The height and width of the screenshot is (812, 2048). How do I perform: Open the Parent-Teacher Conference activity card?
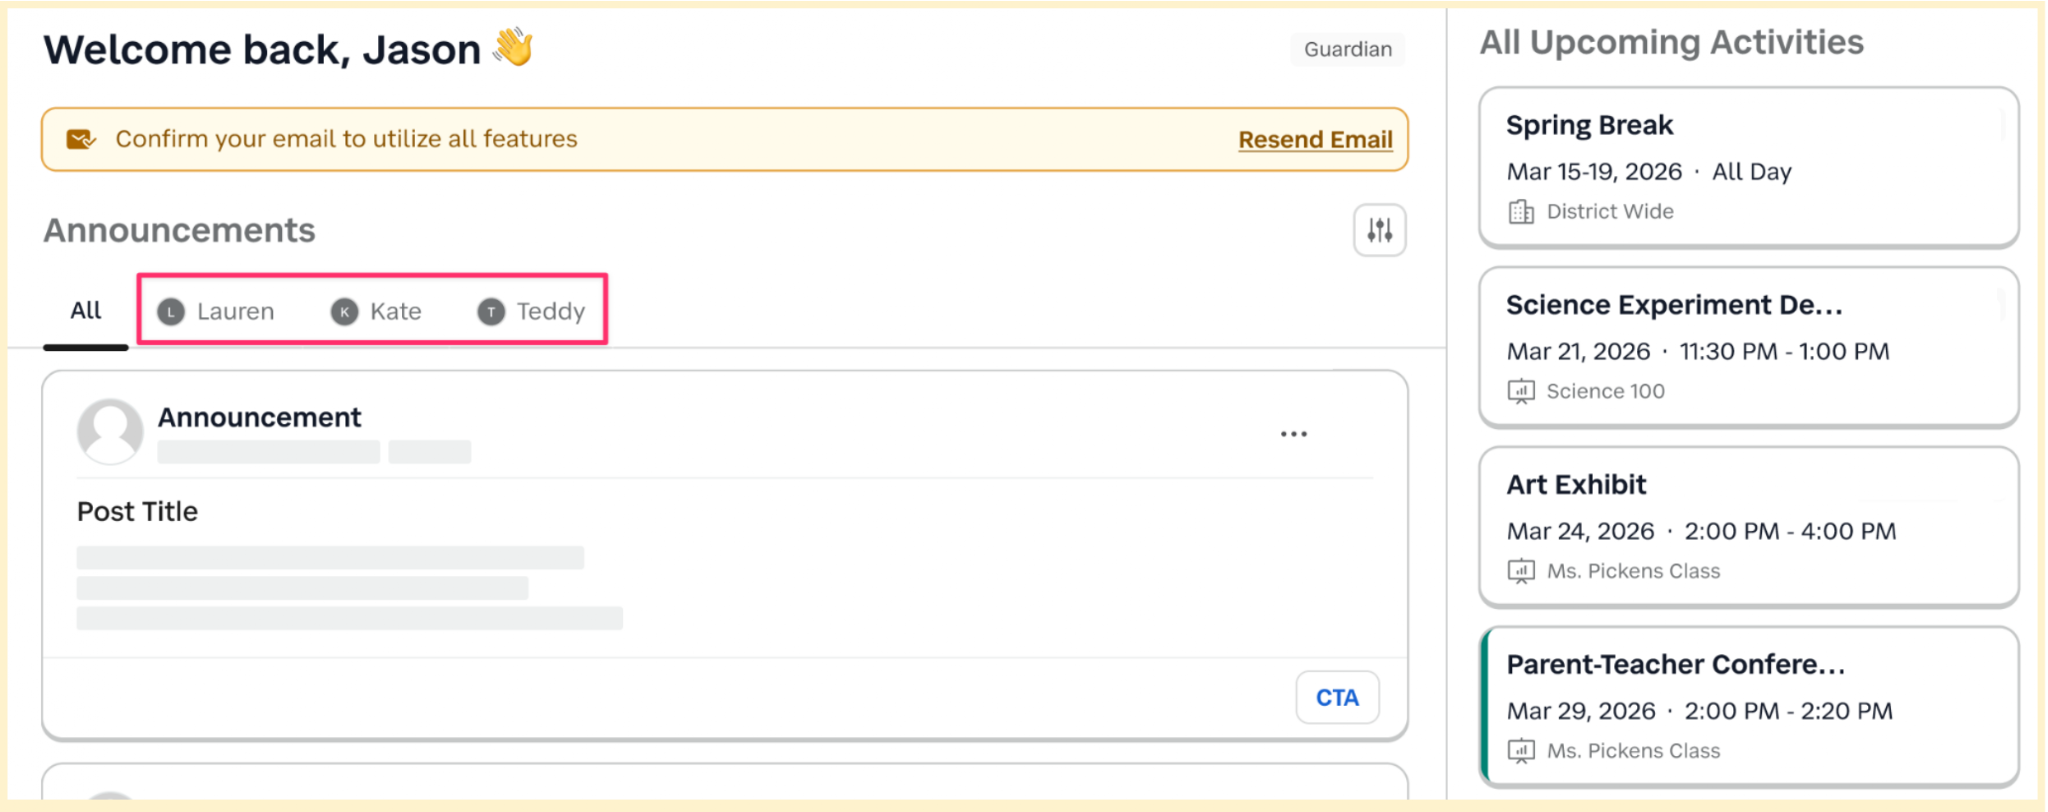pyautogui.click(x=1748, y=707)
